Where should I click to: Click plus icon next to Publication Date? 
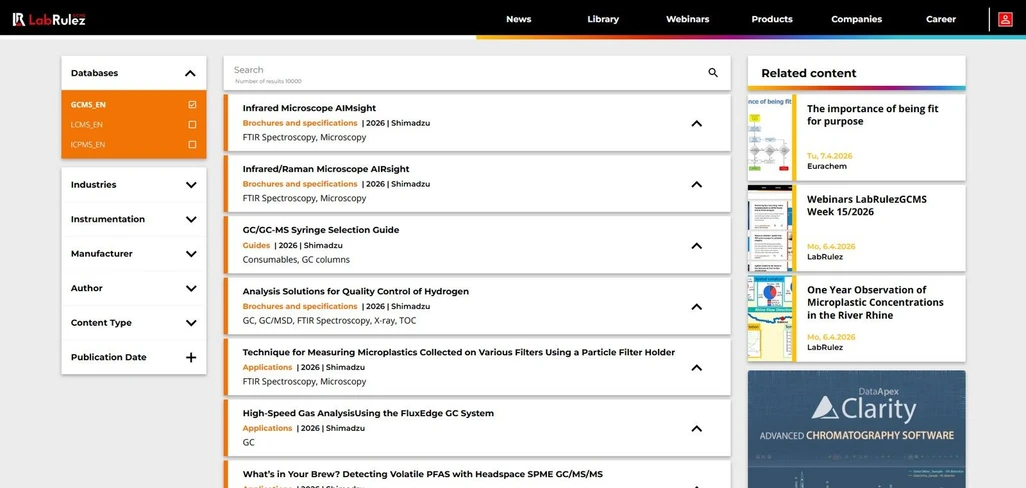191,357
